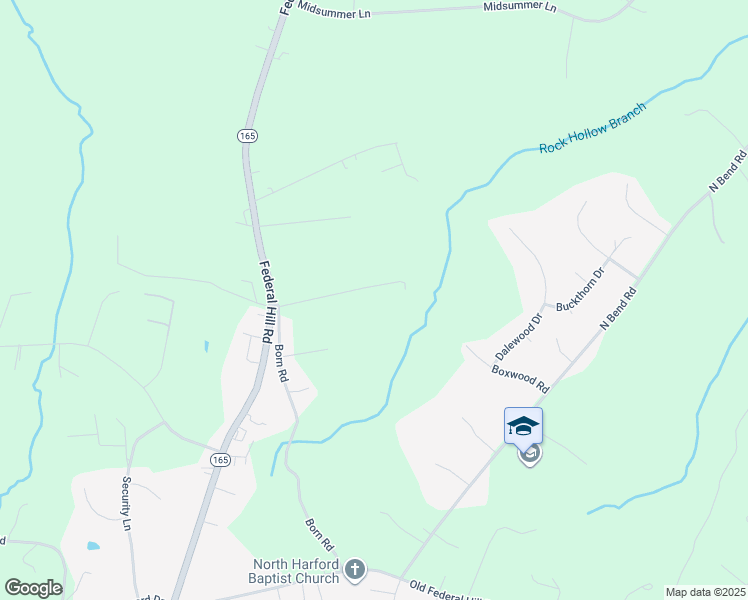The height and width of the screenshot is (600, 748).
Task: Click the Buckthorn Dr street label
Action: 581,290
